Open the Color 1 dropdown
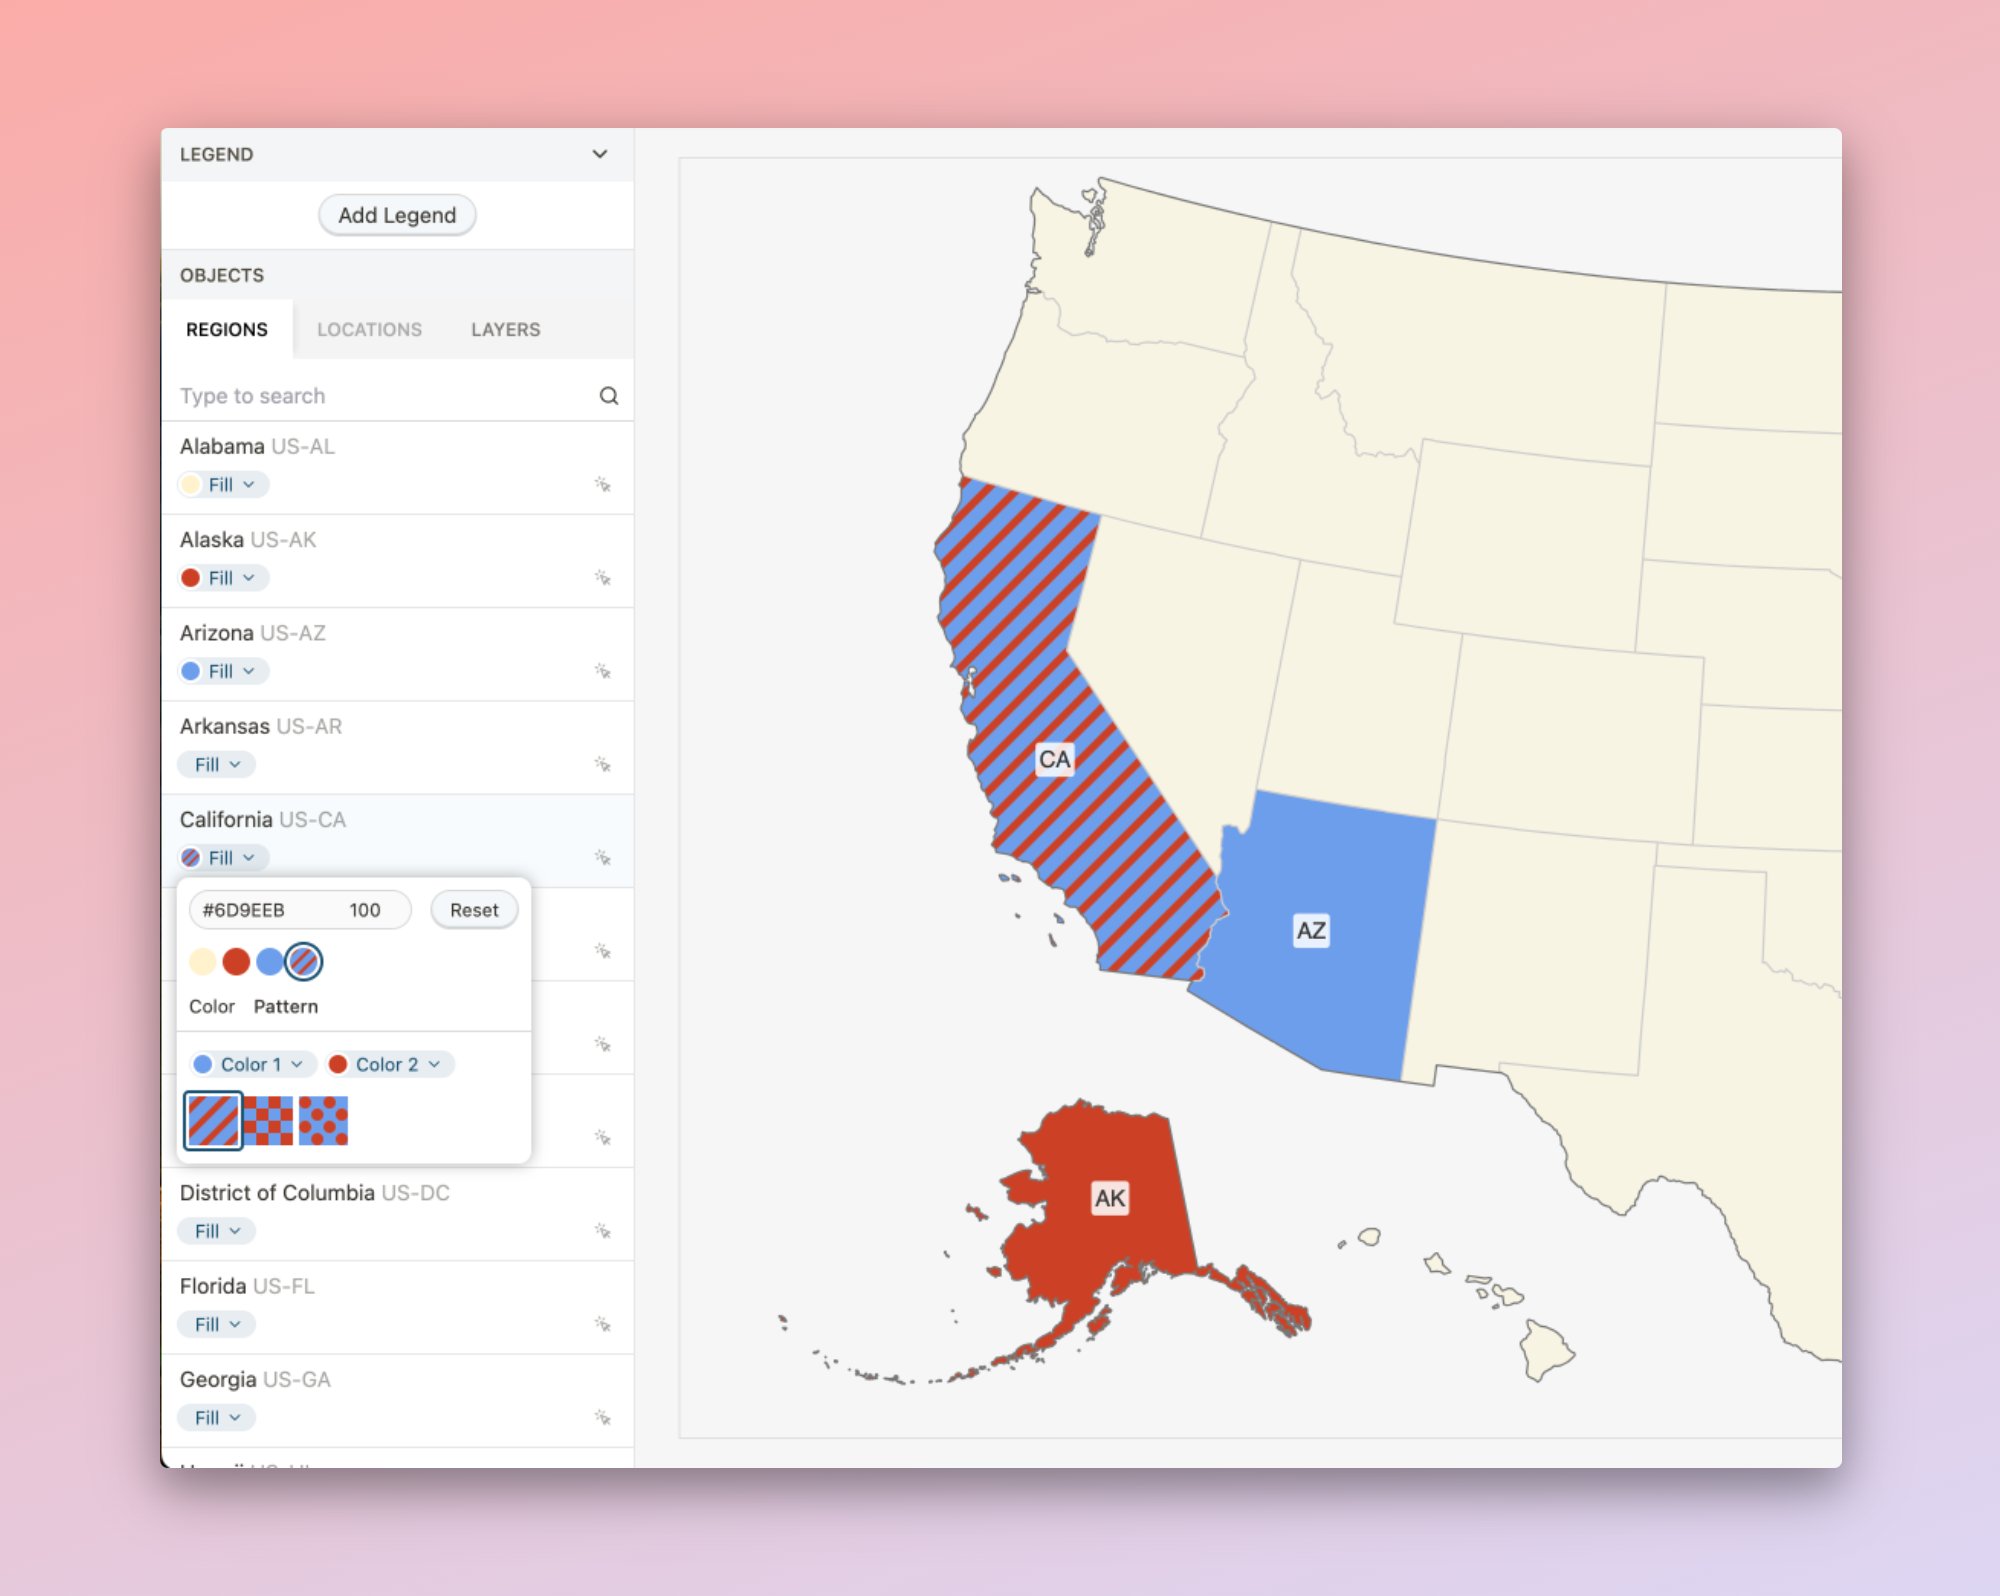 pyautogui.click(x=252, y=1064)
